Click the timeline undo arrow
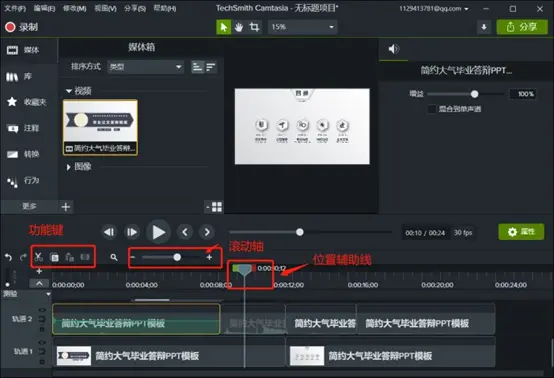 pyautogui.click(x=8, y=258)
